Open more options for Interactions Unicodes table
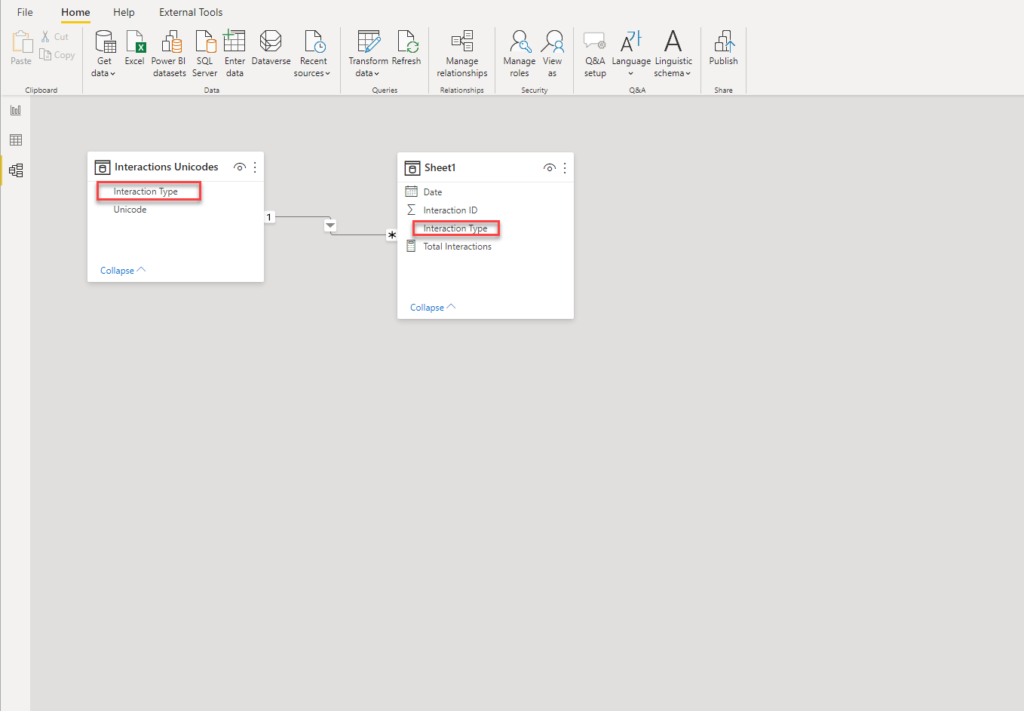The image size is (1024, 711). 255,167
